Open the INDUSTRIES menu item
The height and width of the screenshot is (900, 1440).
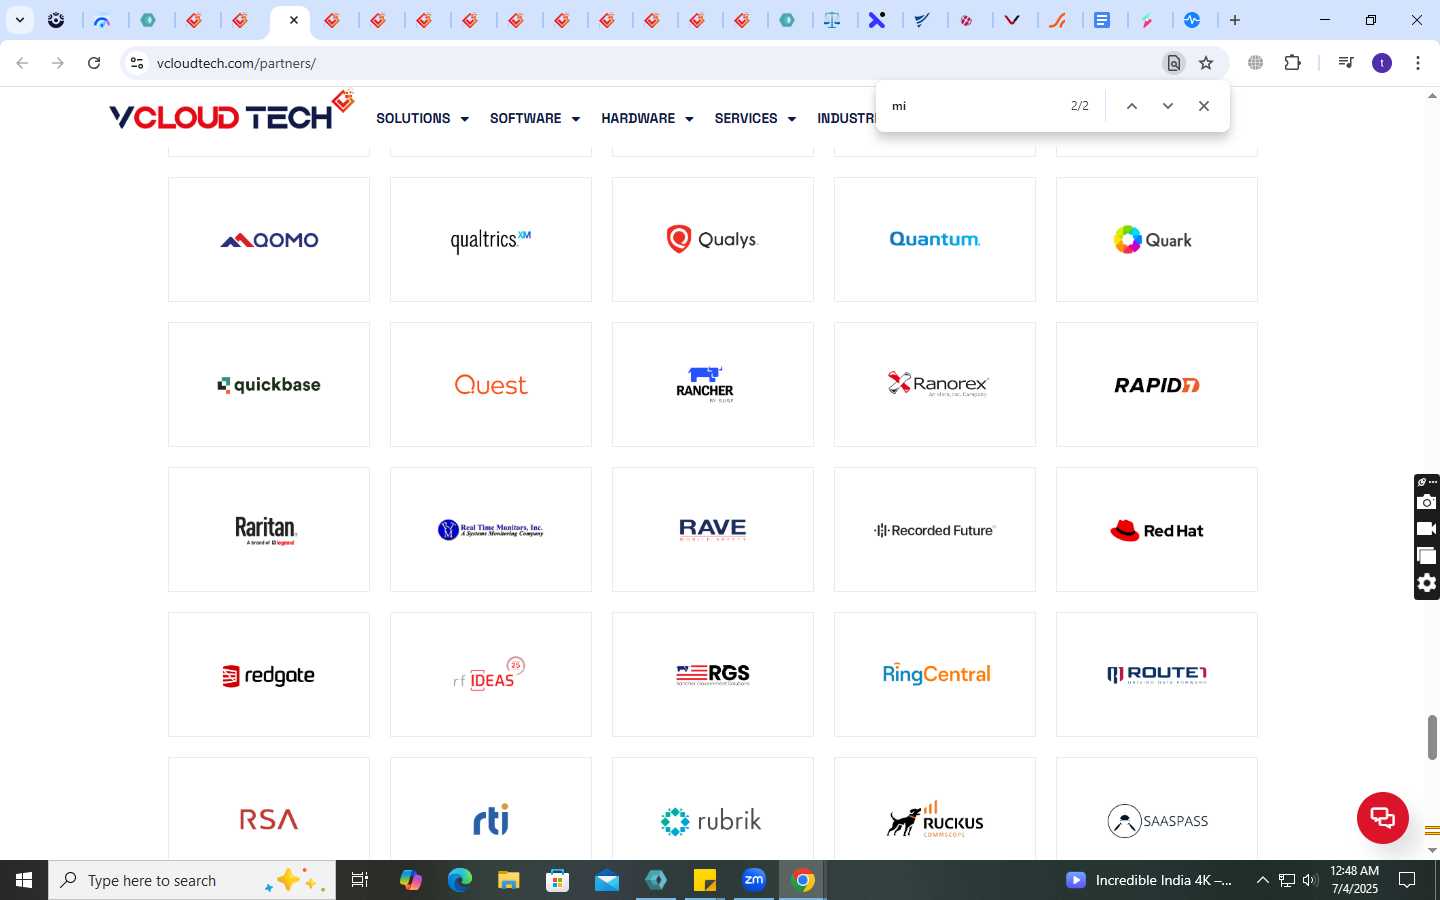tap(846, 118)
